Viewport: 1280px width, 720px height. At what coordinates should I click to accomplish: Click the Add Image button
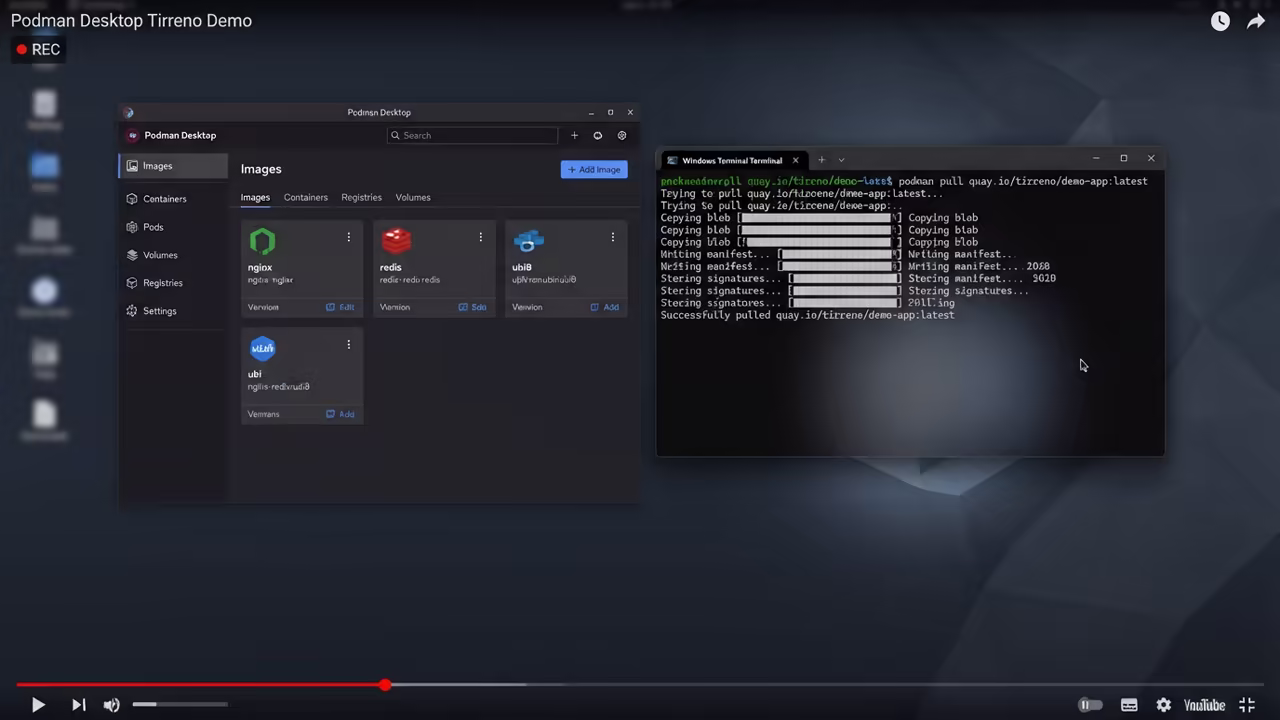coord(594,170)
